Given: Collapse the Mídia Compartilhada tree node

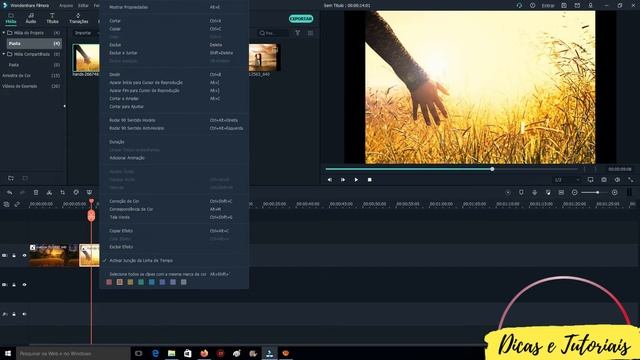Looking at the screenshot, I should tap(4, 54).
